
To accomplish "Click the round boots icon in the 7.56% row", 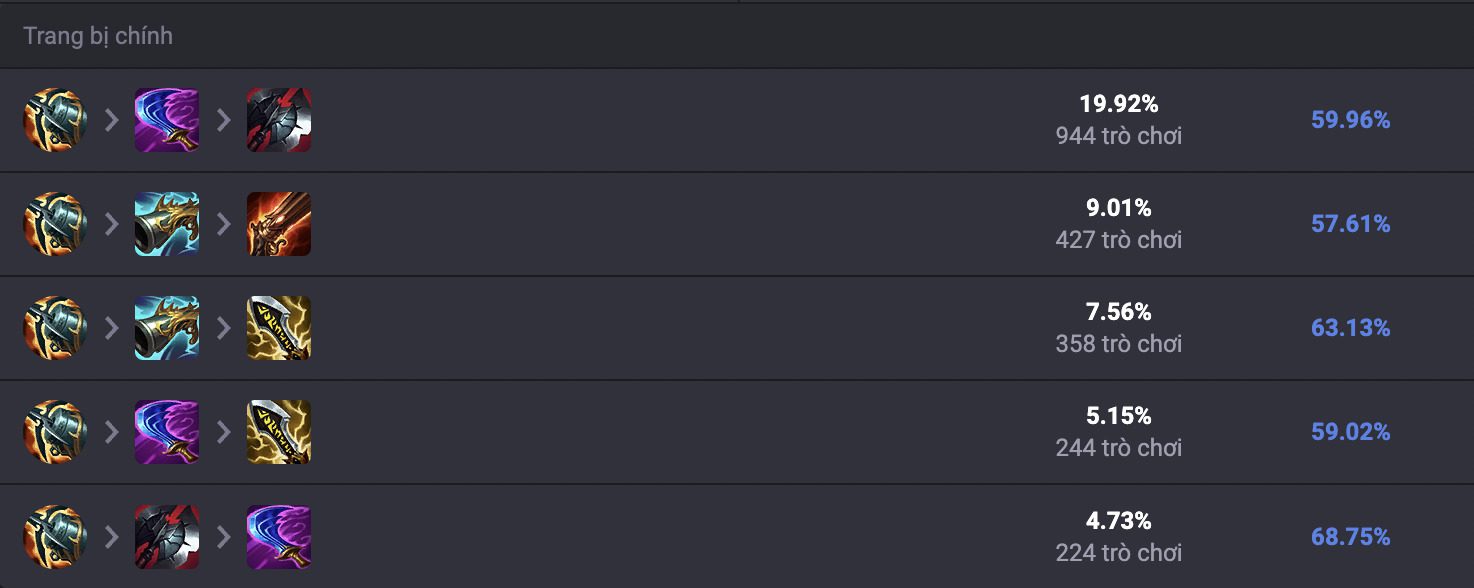I will point(55,328).
